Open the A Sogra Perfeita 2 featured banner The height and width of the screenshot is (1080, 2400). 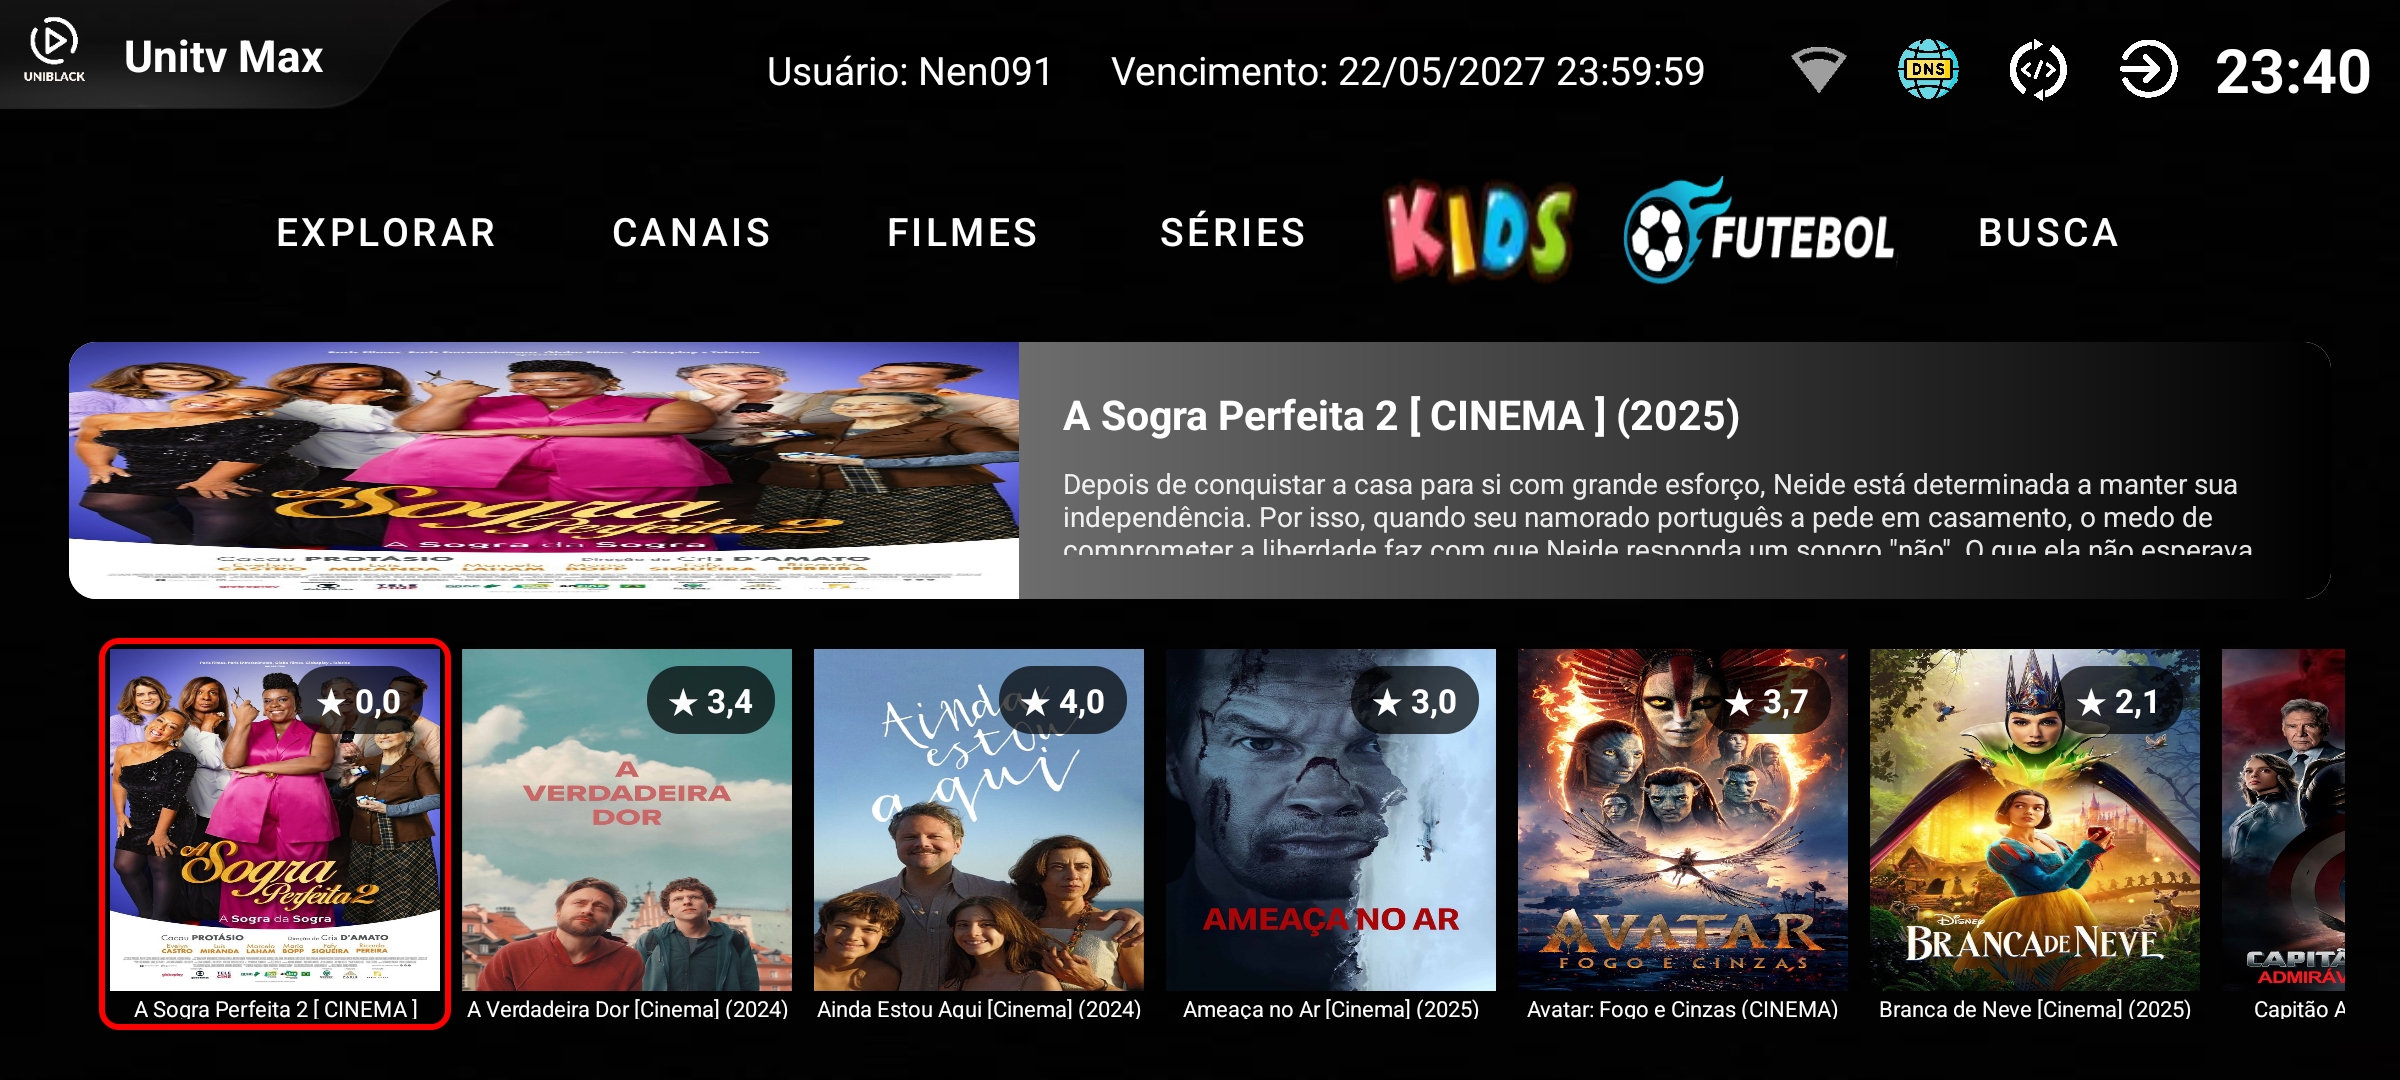(1199, 471)
